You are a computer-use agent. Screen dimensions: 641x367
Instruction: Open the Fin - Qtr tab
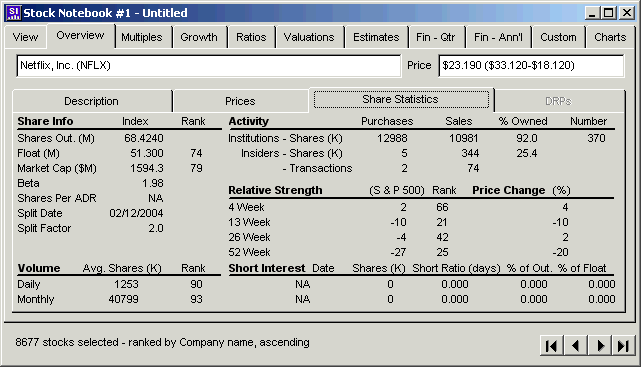436,37
